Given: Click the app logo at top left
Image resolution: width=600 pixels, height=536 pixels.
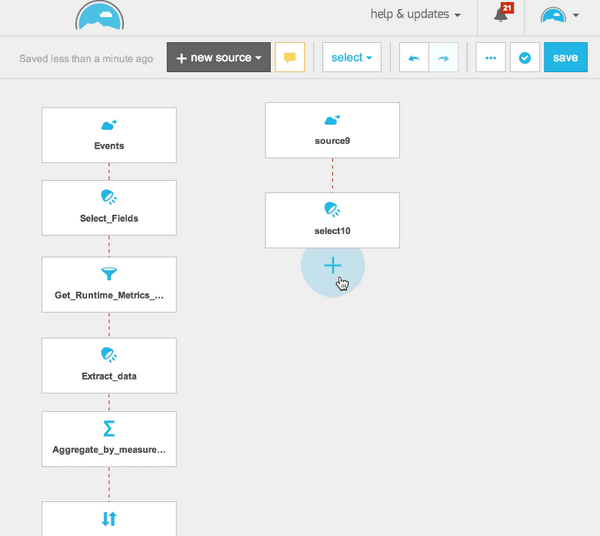Looking at the screenshot, I should 99,15.
